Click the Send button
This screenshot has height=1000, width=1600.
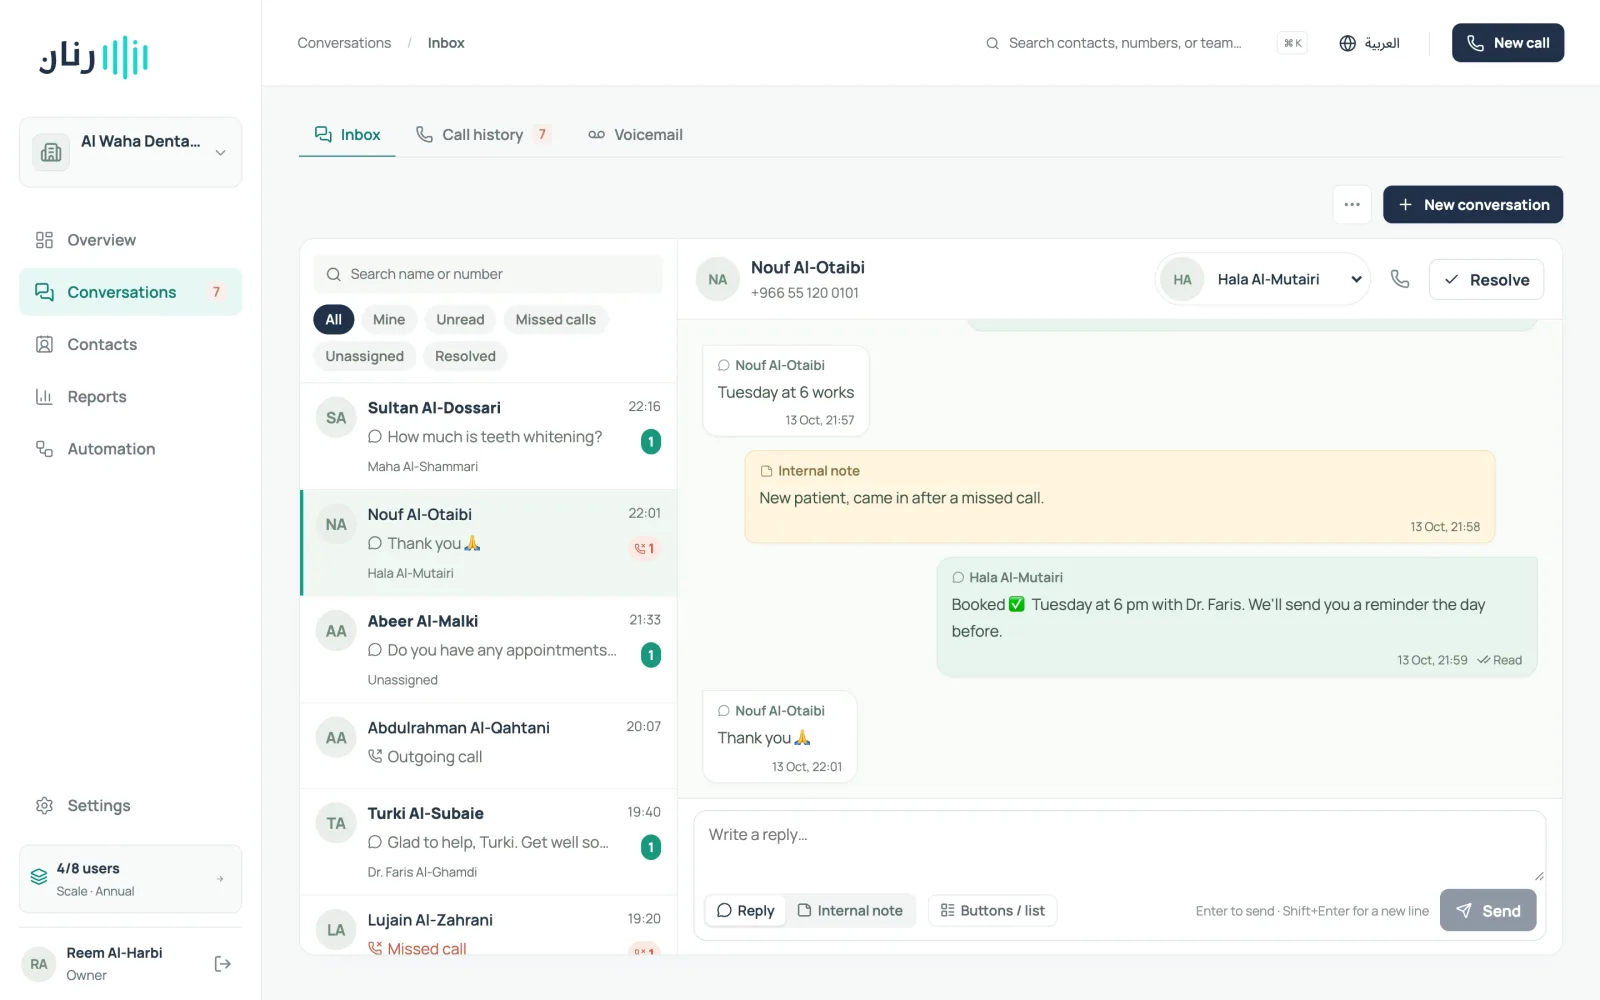coord(1488,911)
